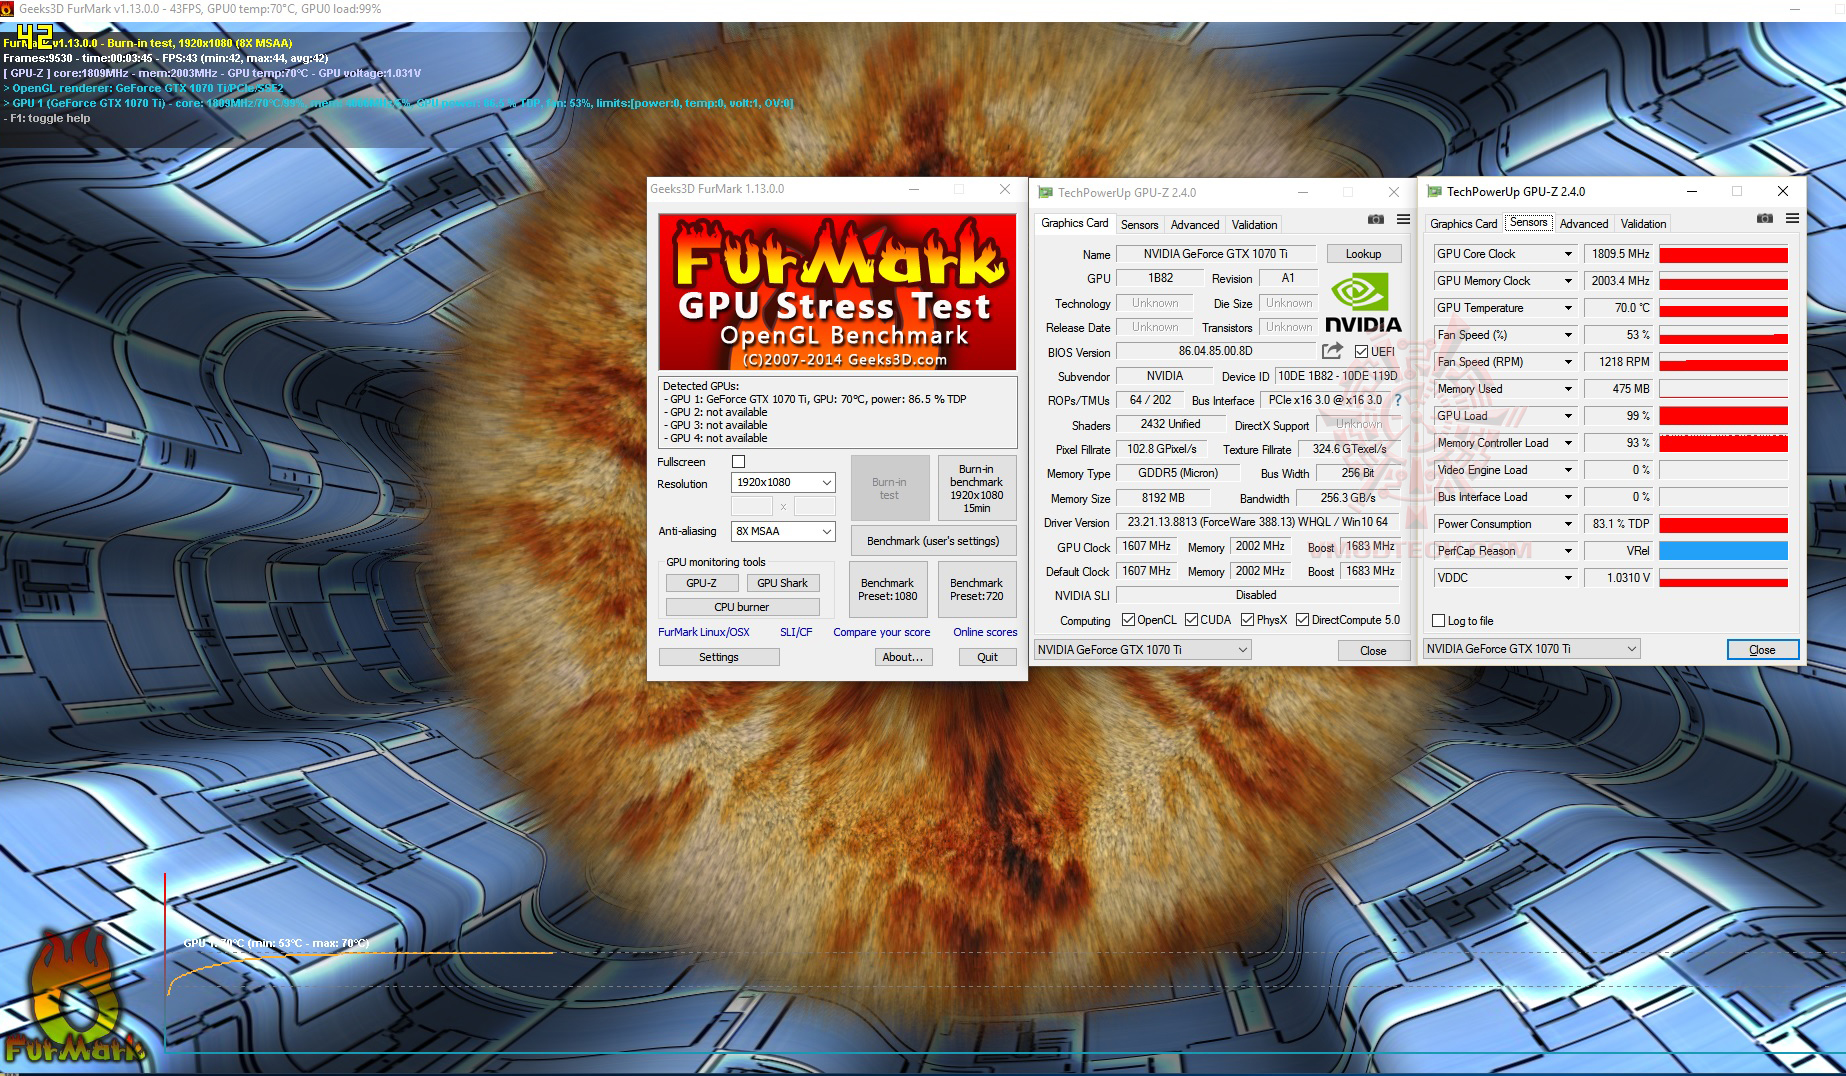Click the GPU Name field showing GTX 1070 Ti
This screenshot has width=1846, height=1076.
tap(1216, 254)
